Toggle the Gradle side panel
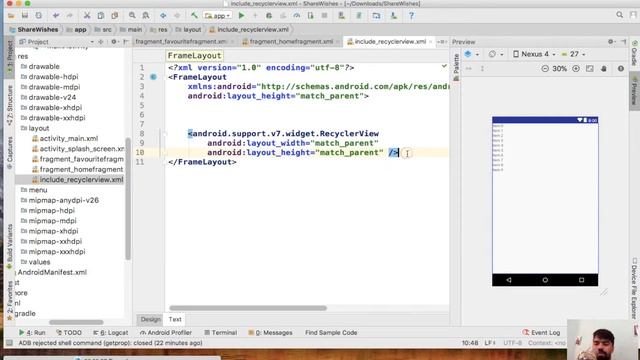Image resolution: width=640 pixels, height=360 pixels. (x=634, y=54)
